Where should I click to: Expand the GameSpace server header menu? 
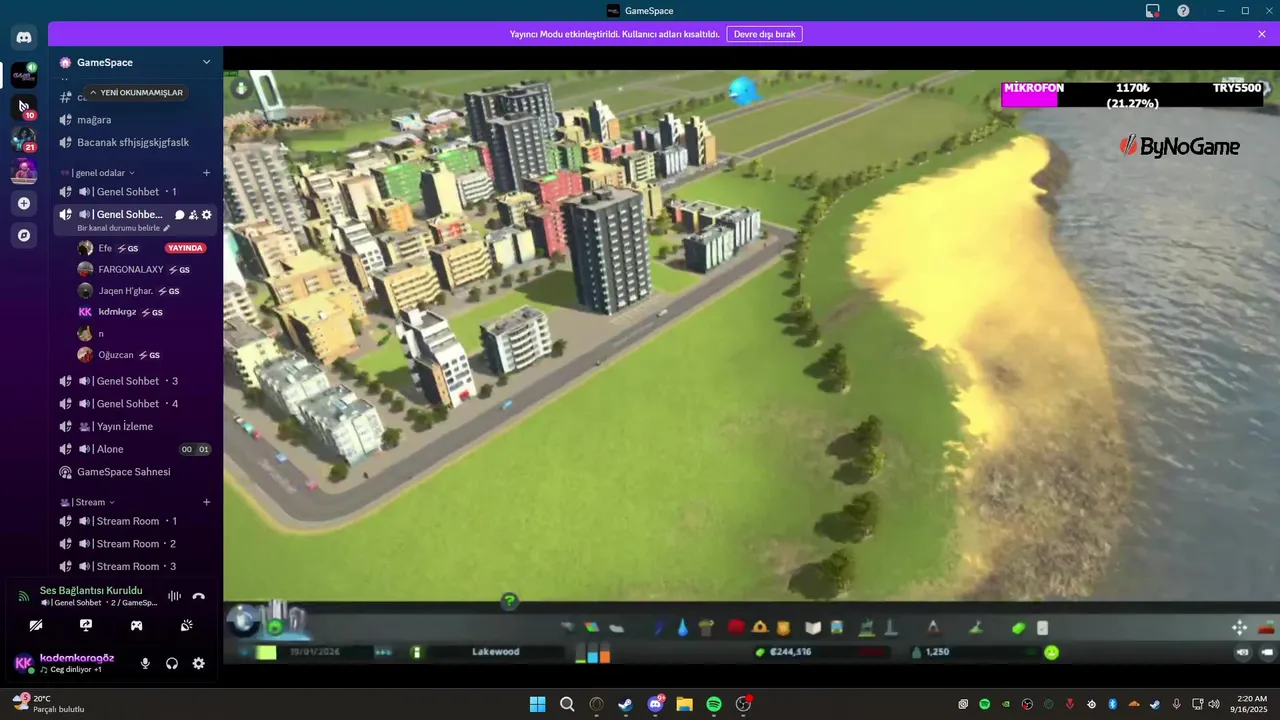(x=135, y=62)
